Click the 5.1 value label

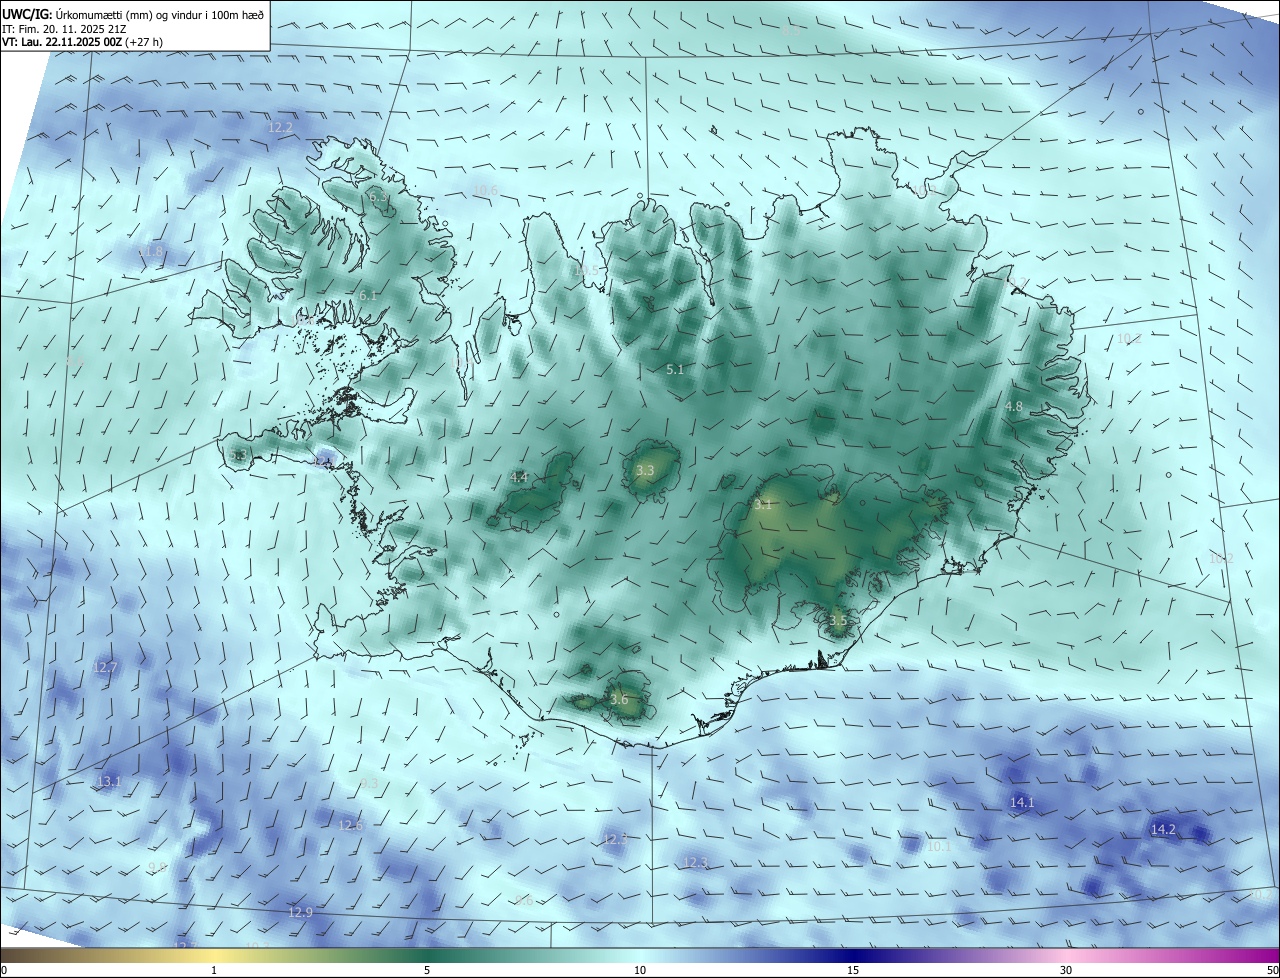(x=675, y=369)
